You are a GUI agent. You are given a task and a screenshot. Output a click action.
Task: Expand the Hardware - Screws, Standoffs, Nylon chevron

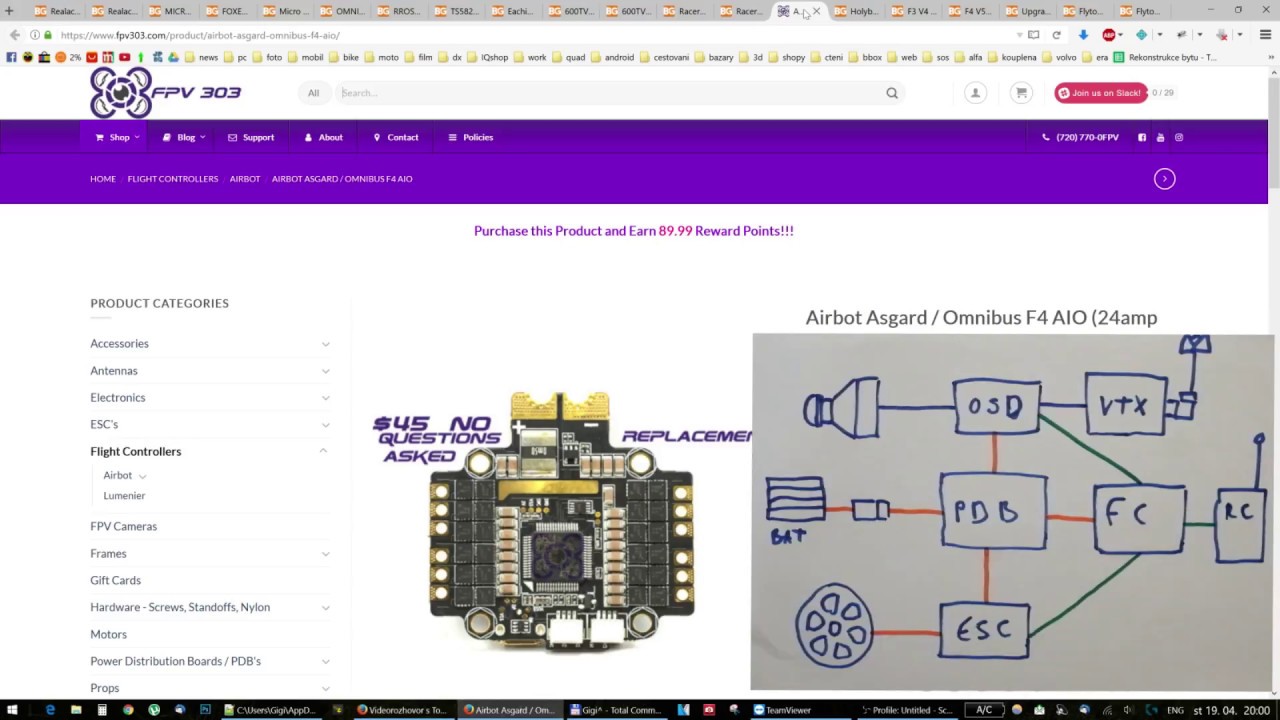tap(325, 608)
